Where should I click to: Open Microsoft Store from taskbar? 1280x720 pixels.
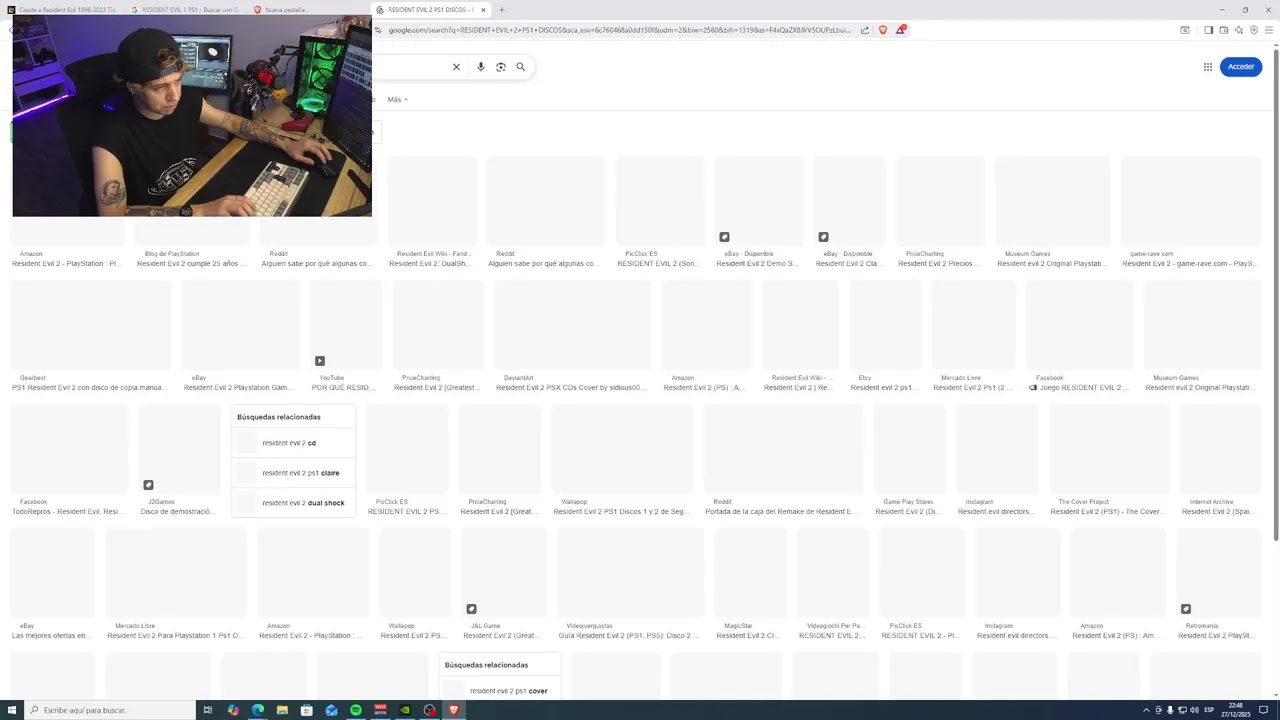point(307,710)
